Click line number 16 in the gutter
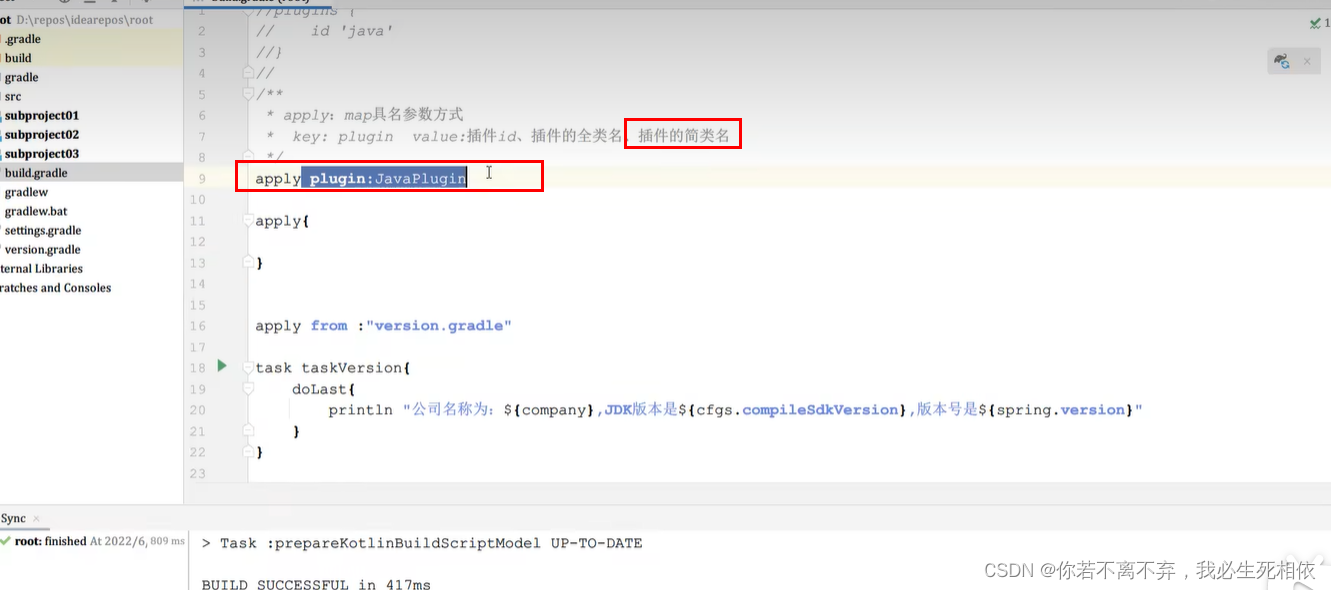1331x590 pixels. click(x=197, y=326)
